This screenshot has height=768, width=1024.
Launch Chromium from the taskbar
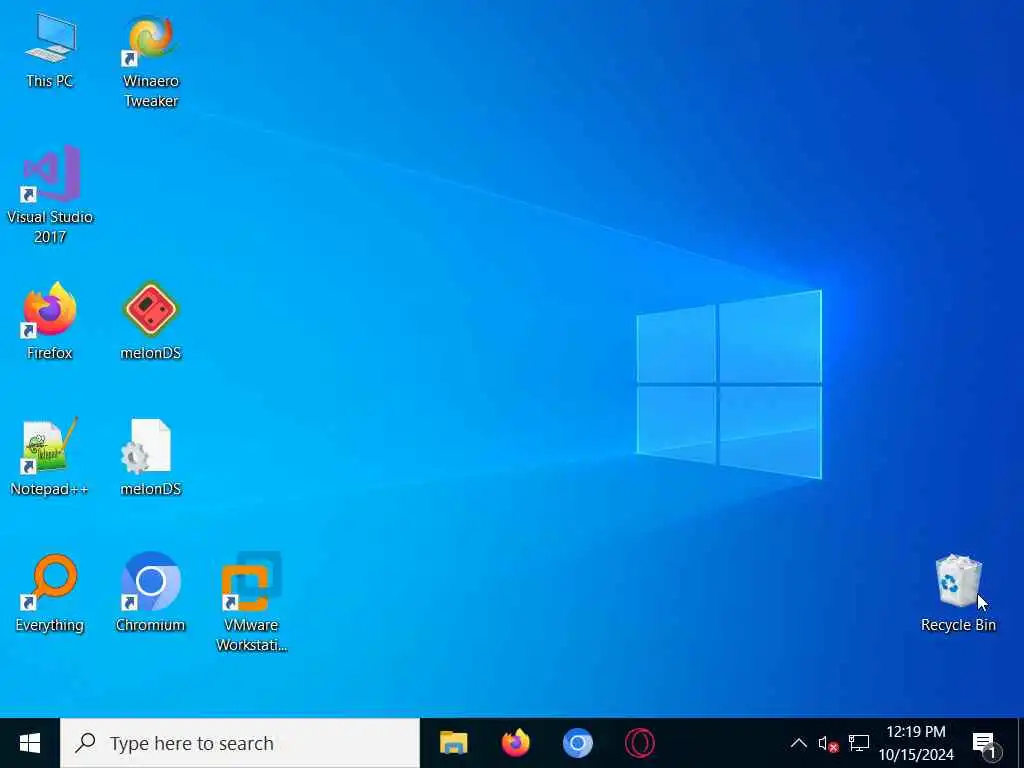coord(577,743)
